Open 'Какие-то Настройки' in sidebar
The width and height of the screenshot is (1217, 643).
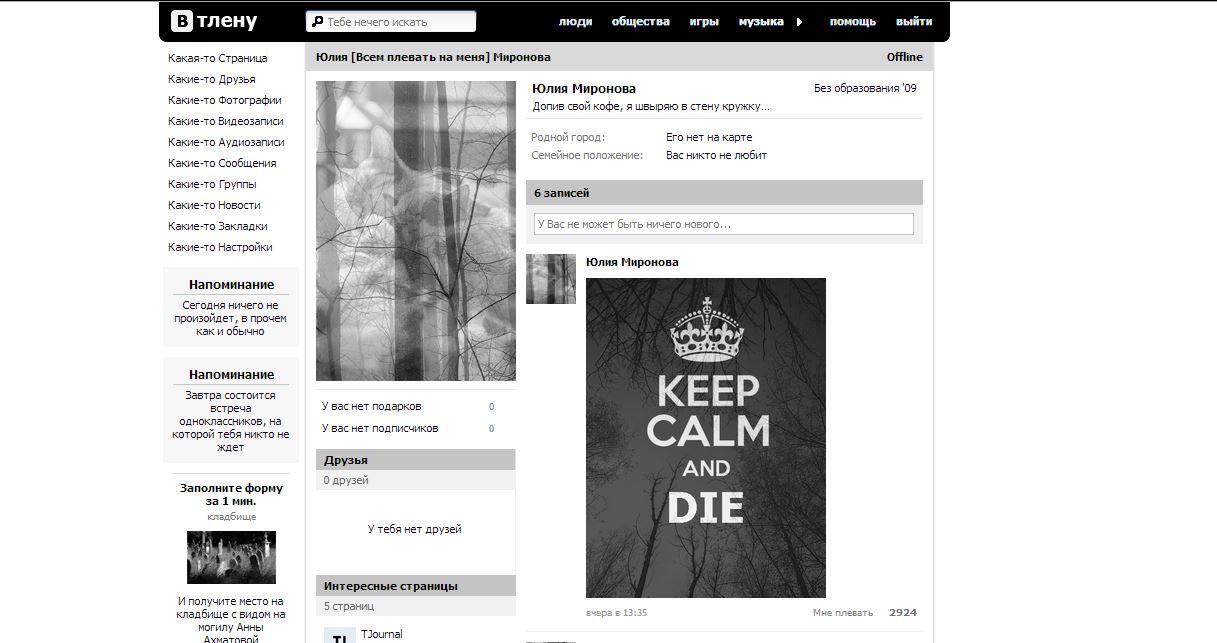[x=220, y=247]
